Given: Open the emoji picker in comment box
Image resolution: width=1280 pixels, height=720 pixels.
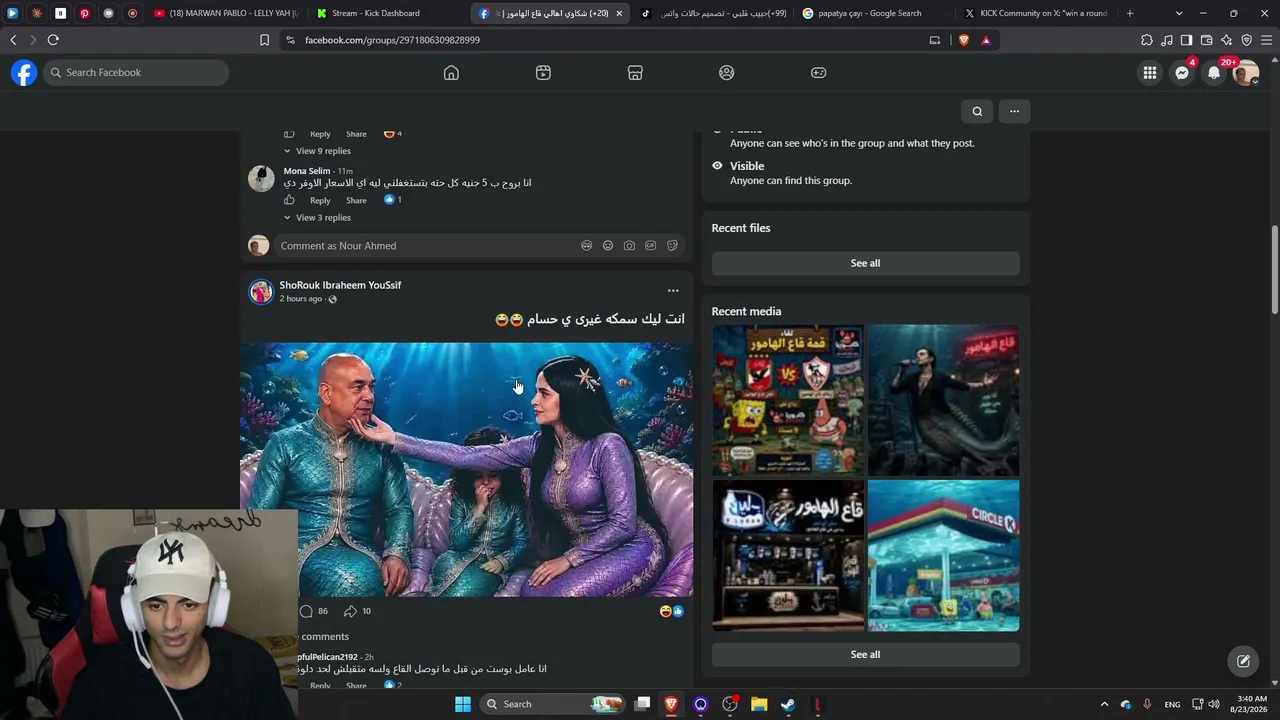Looking at the screenshot, I should (x=608, y=246).
